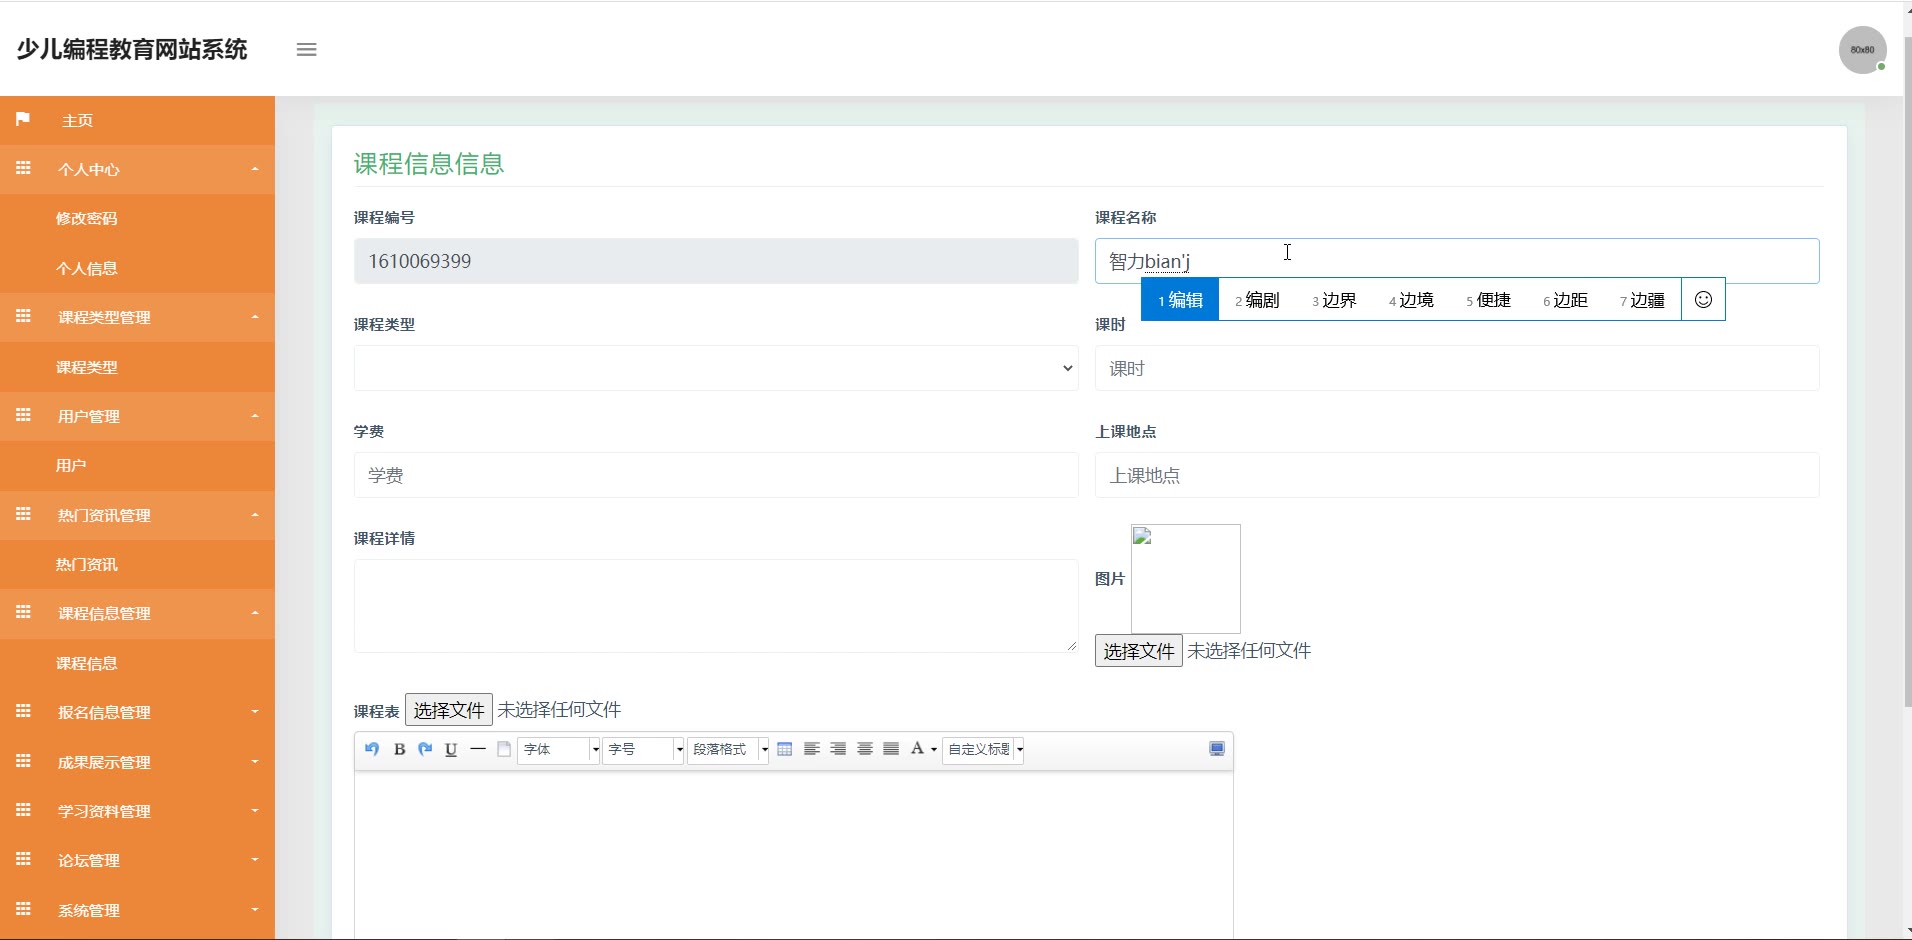Click the flag icon beside 主页
This screenshot has height=940, width=1912.
pos(23,119)
